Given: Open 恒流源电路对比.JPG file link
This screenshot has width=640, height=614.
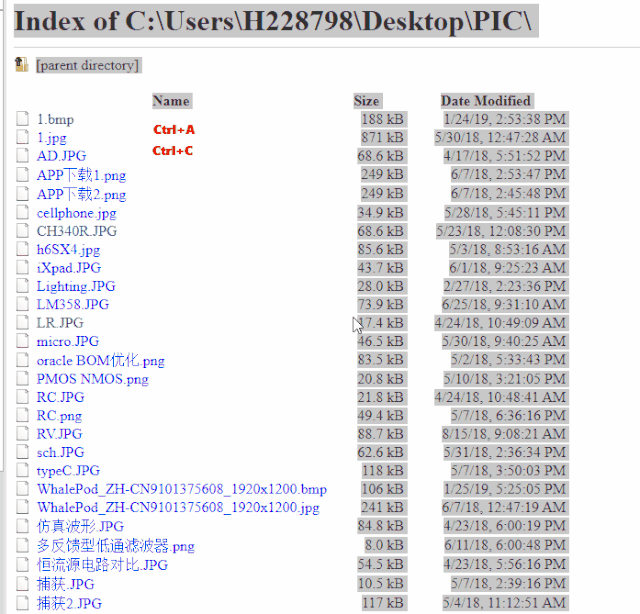Looking at the screenshot, I should coord(102,565).
